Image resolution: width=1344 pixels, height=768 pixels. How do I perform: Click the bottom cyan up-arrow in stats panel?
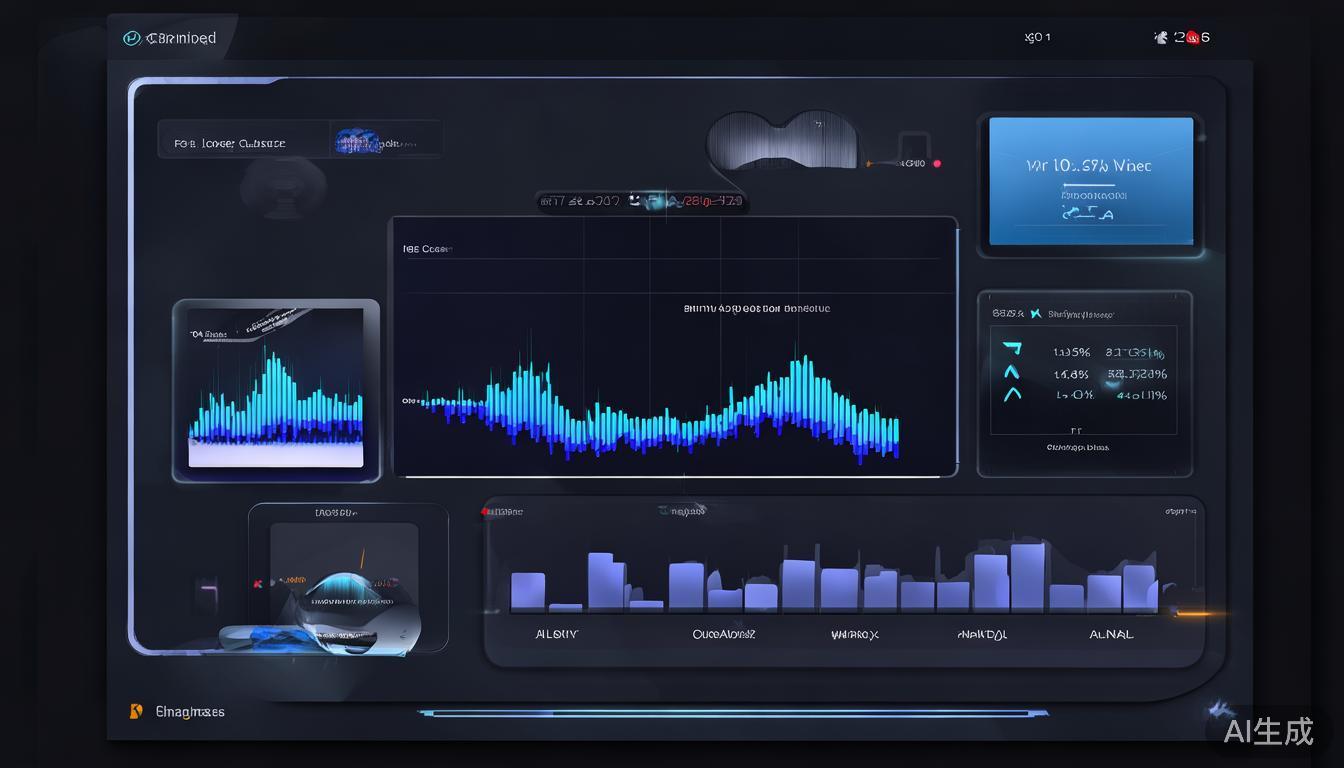click(1012, 394)
